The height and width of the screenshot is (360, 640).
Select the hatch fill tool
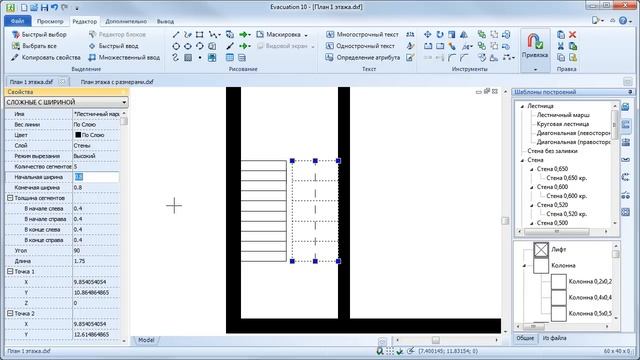point(188,58)
